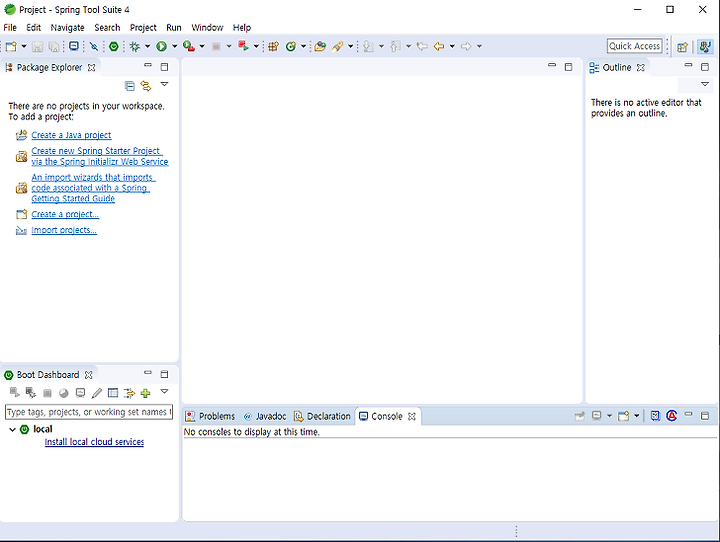Click the 'Install local cloud services' link
The height and width of the screenshot is (542, 720).
94,442
